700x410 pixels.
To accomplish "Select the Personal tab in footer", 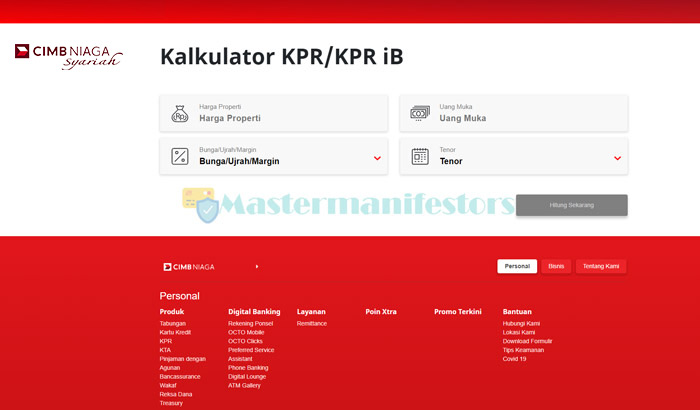I will pos(517,266).
